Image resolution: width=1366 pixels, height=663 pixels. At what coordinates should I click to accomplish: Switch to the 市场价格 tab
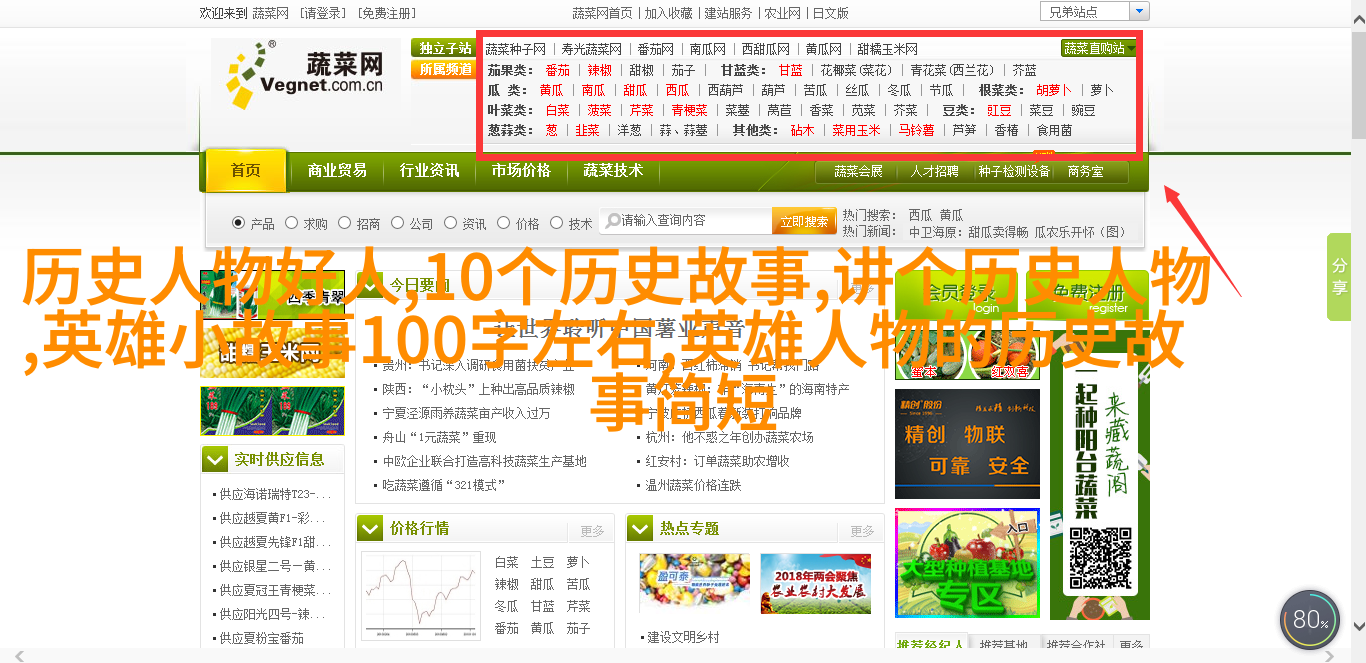click(521, 171)
